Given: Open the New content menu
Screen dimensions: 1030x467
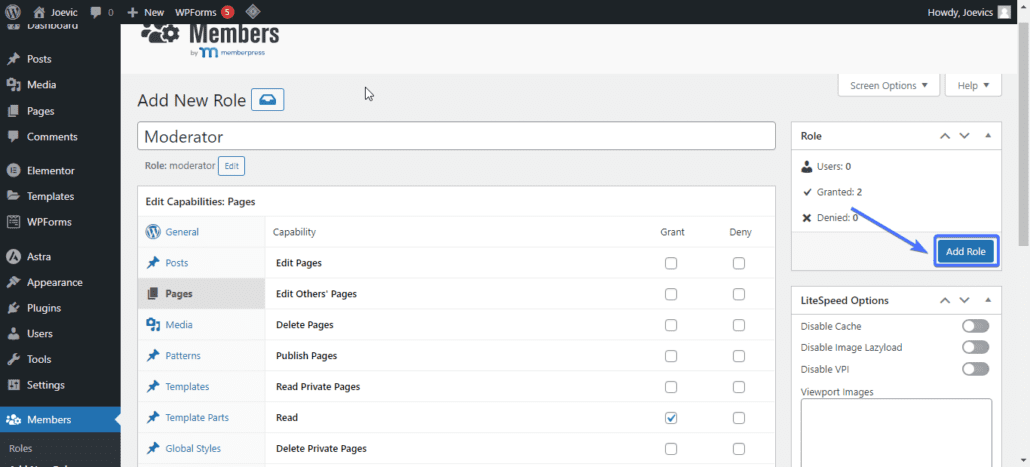Looking at the screenshot, I should pyautogui.click(x=145, y=12).
